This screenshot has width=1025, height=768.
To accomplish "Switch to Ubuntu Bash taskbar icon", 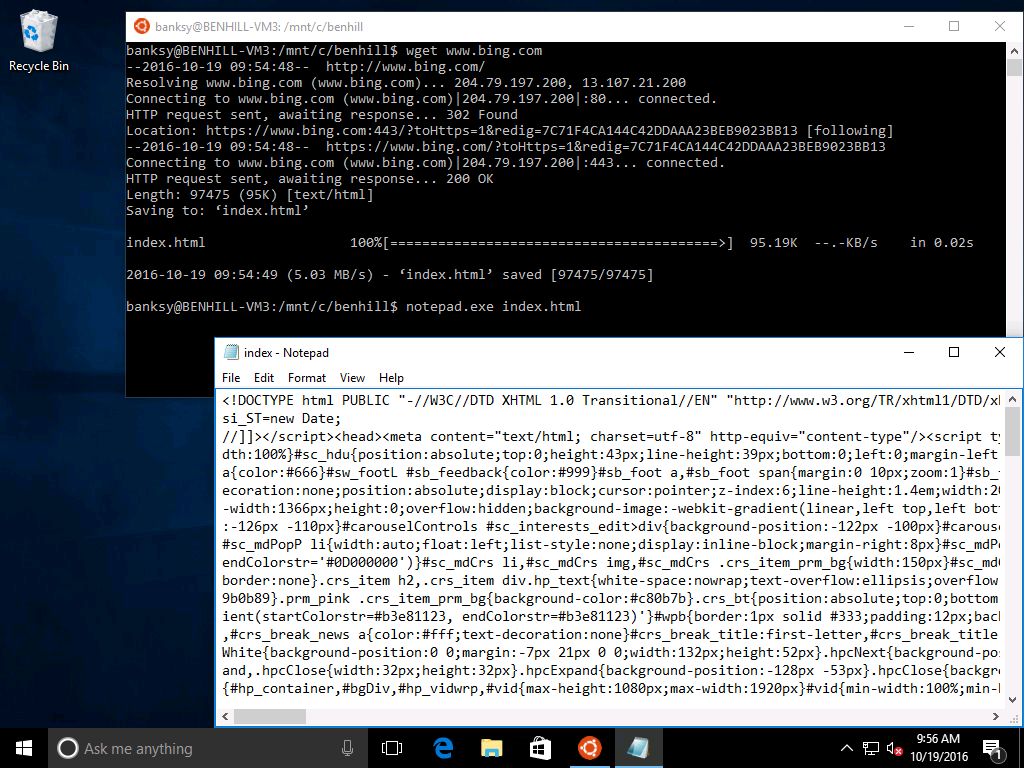I will [x=589, y=748].
